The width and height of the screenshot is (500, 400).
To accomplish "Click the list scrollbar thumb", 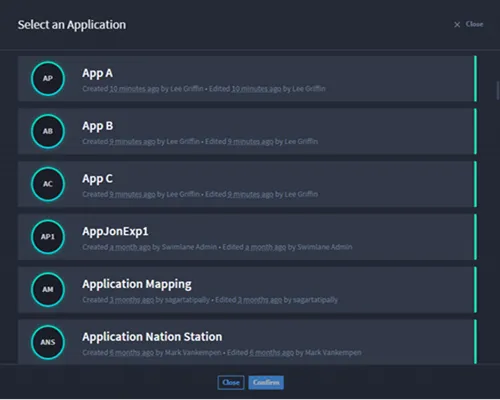I will [498, 90].
